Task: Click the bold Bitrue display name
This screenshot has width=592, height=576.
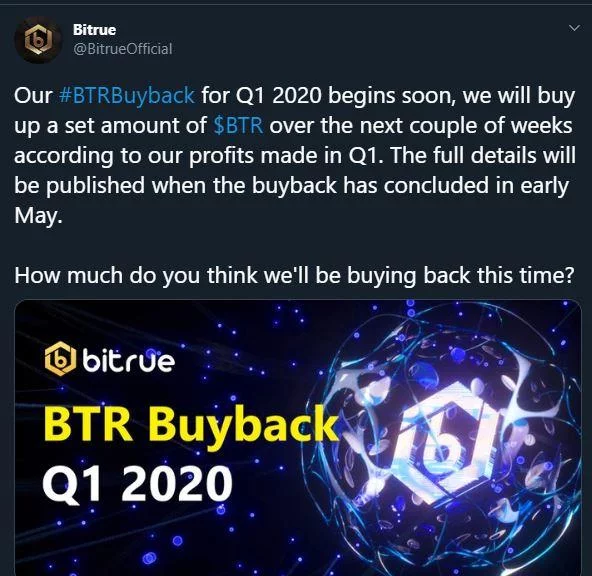Action: (x=94, y=30)
